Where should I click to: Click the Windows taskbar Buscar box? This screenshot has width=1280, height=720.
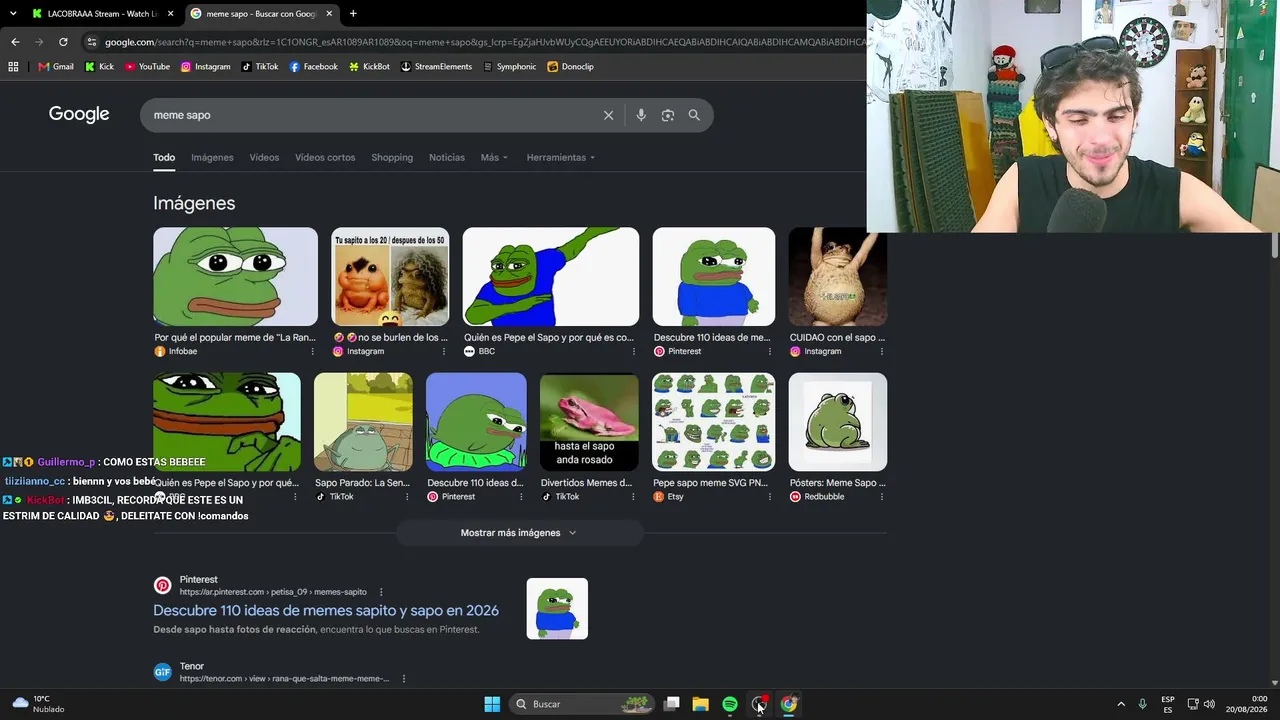pyautogui.click(x=582, y=704)
